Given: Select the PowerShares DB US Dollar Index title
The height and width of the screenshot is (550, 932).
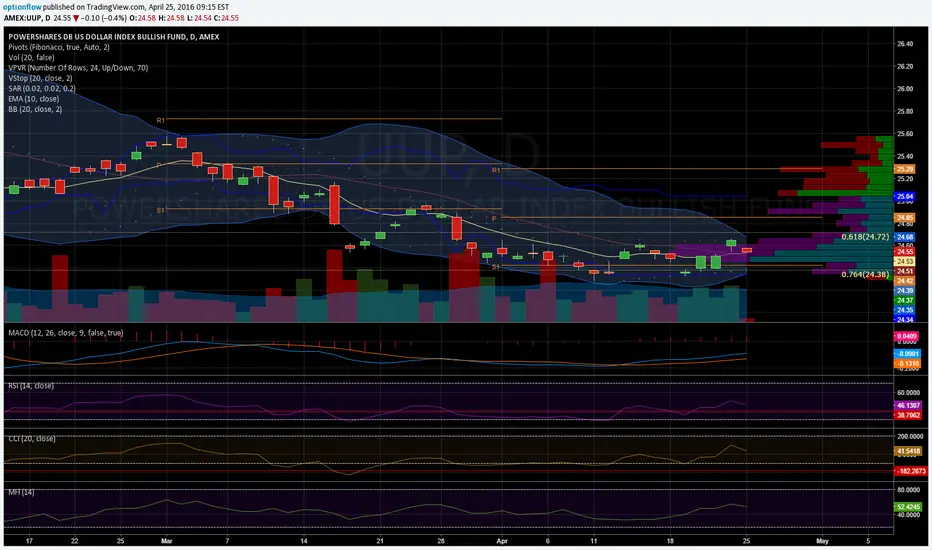Looking at the screenshot, I should [114, 37].
